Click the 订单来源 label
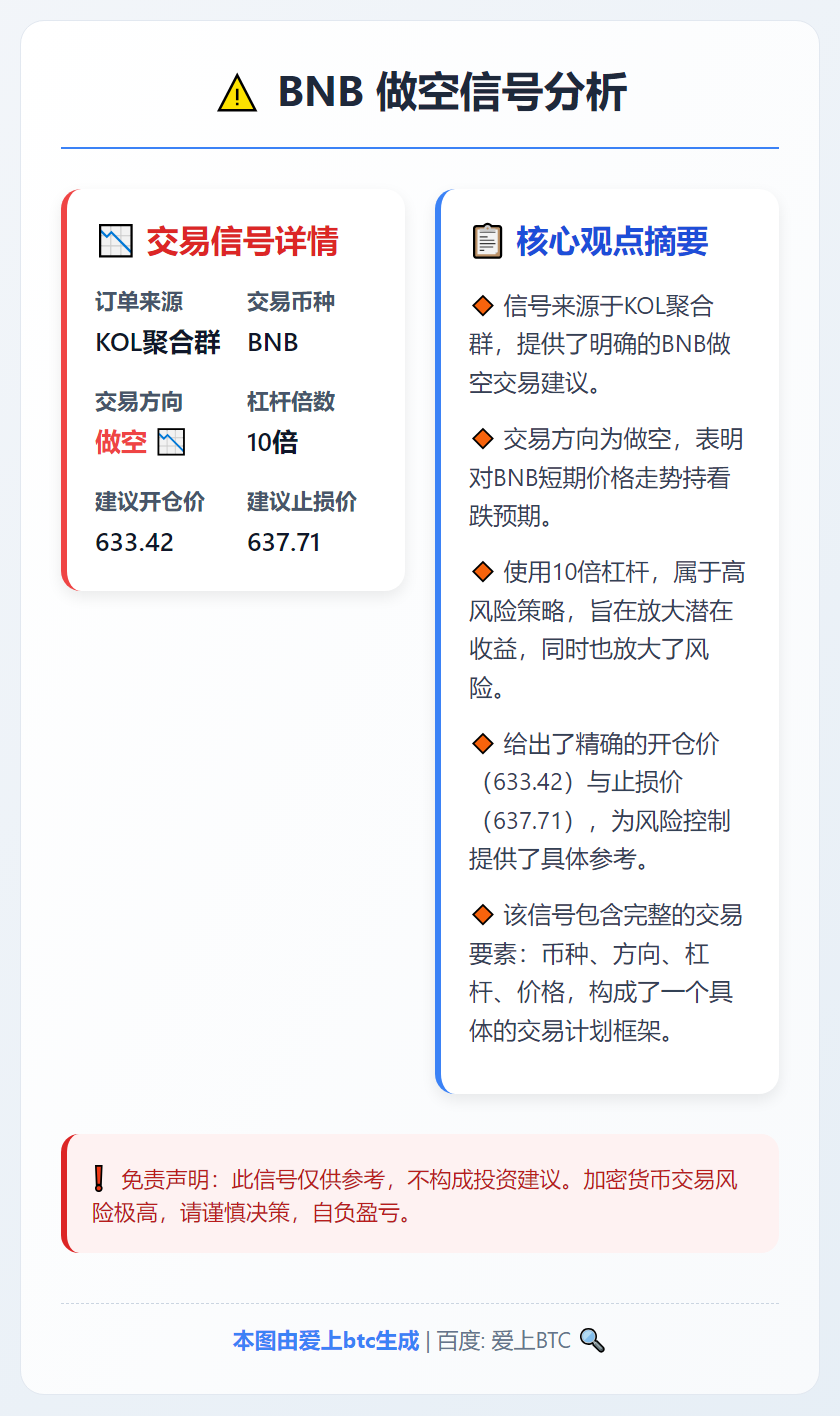This screenshot has height=1416, width=840. [x=139, y=302]
